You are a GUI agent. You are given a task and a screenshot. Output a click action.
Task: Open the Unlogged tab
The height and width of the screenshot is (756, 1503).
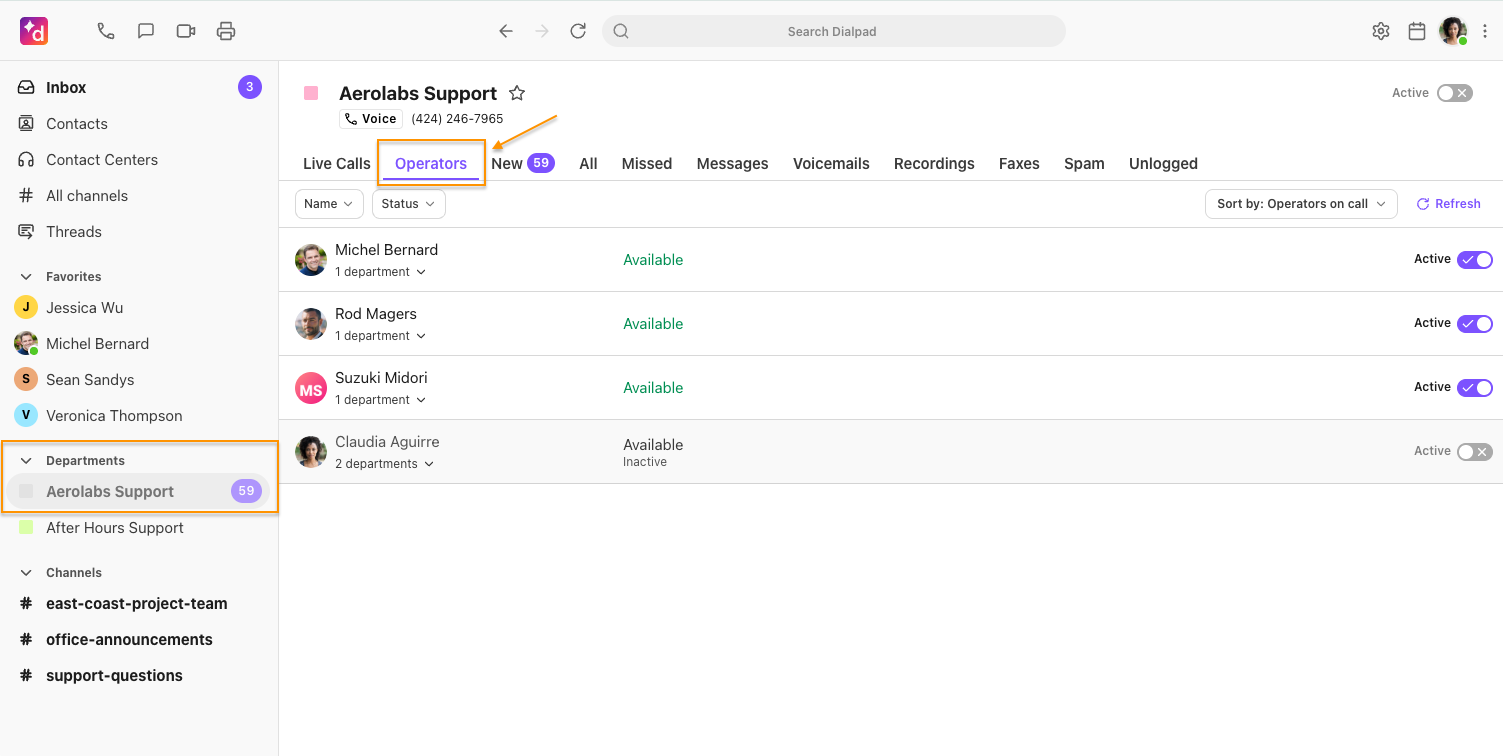click(x=1163, y=164)
